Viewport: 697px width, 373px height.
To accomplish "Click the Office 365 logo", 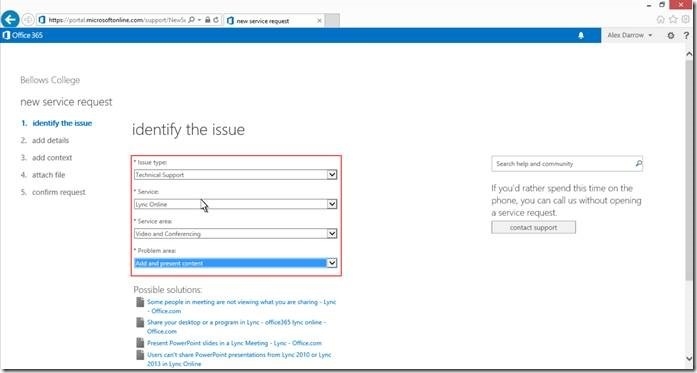I will click(22, 35).
